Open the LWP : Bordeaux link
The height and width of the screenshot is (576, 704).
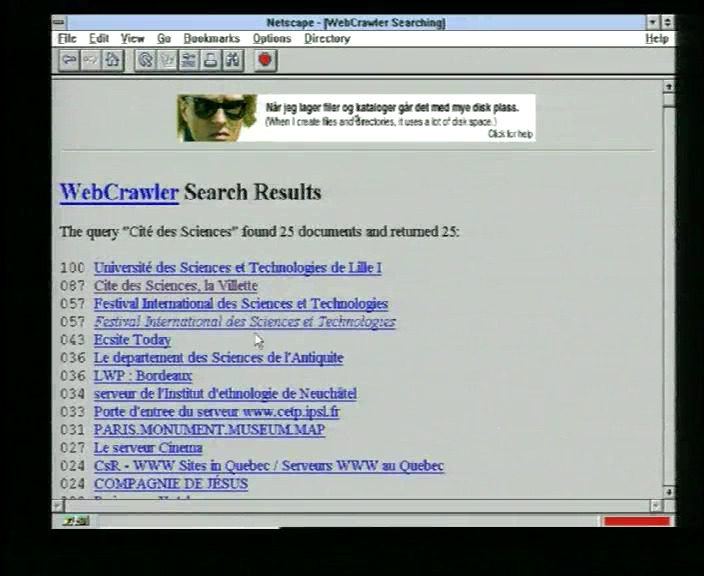[x=143, y=376]
